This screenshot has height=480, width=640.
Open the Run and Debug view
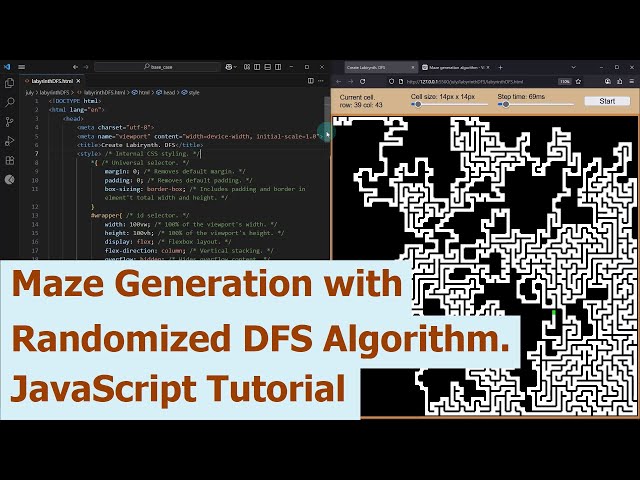coord(9,141)
